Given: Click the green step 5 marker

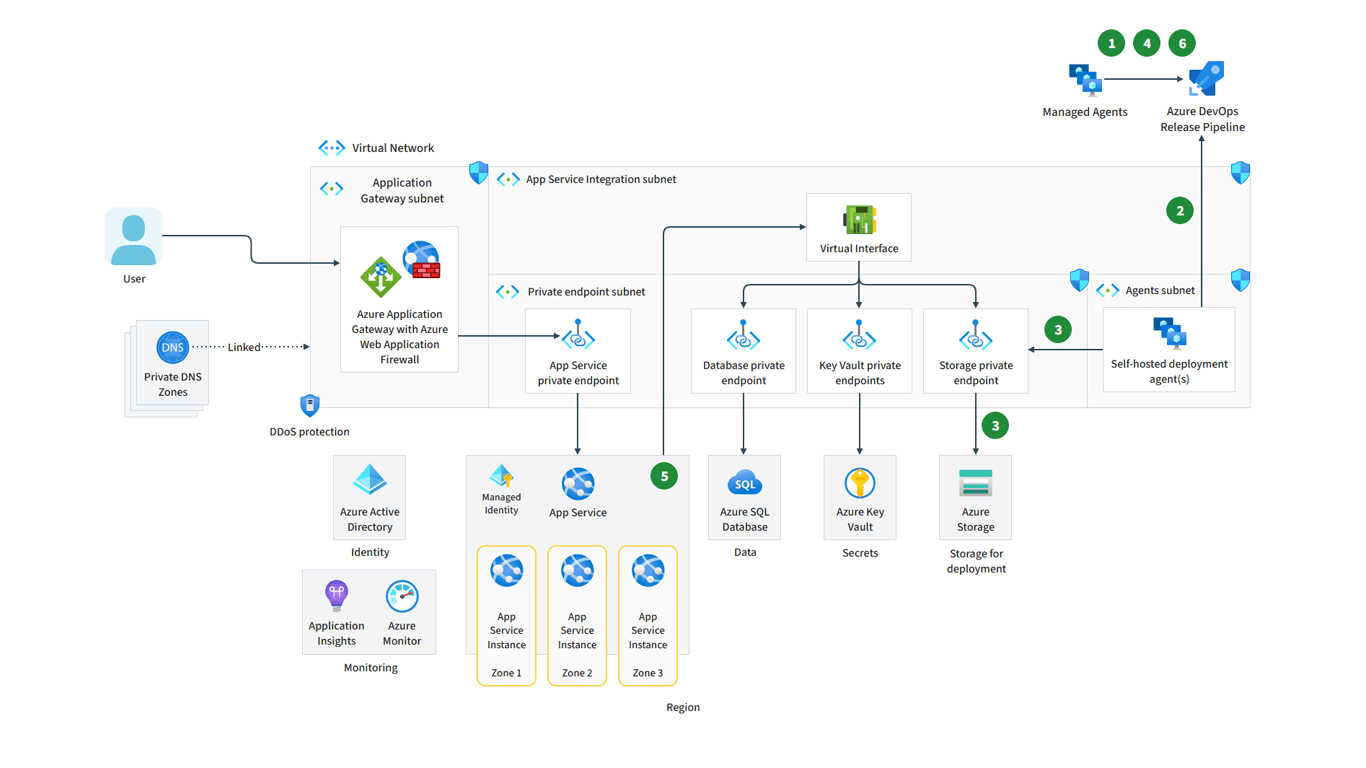Looking at the screenshot, I should pyautogui.click(x=664, y=476).
